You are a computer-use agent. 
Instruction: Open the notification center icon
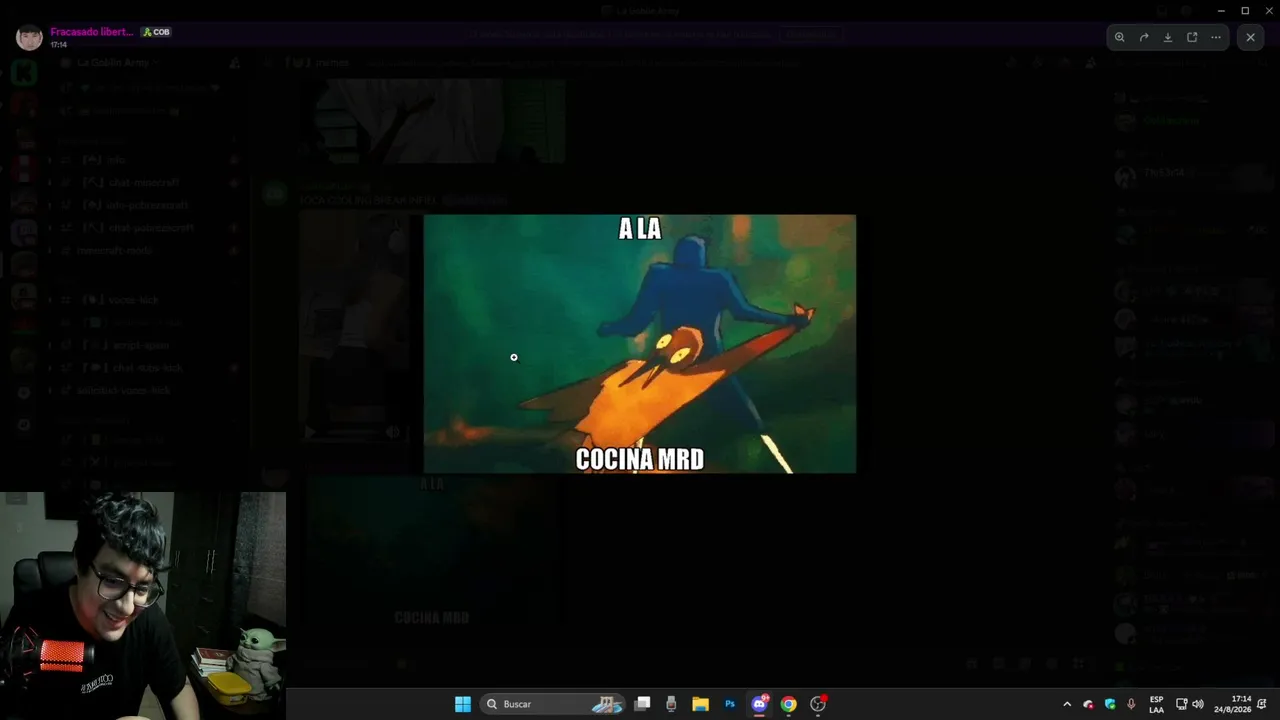click(1262, 704)
